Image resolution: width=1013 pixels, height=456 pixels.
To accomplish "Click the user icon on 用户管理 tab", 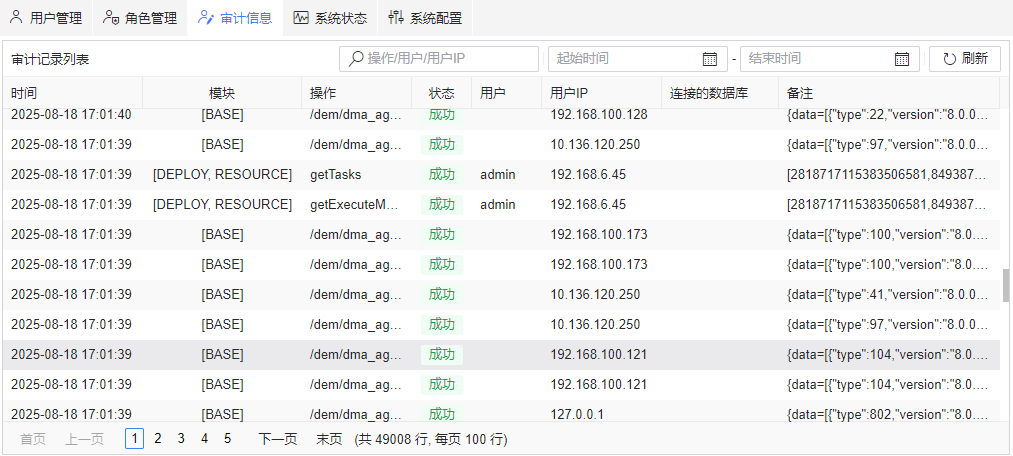I will click(x=16, y=17).
